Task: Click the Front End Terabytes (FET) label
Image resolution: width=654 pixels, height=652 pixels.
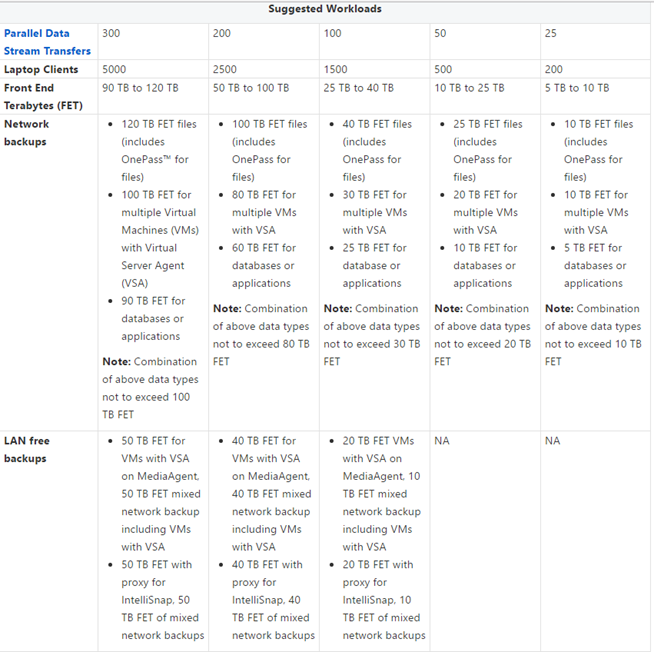Action: [x=43, y=97]
